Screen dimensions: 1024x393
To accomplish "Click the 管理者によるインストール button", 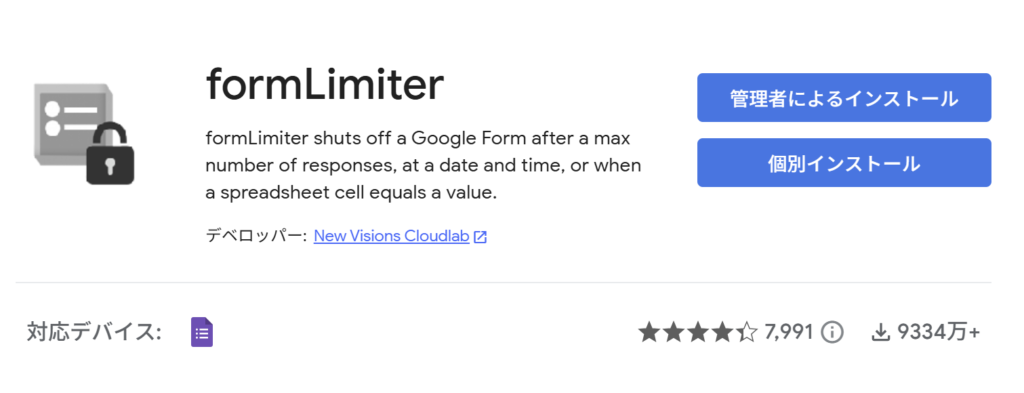I will point(844,98).
